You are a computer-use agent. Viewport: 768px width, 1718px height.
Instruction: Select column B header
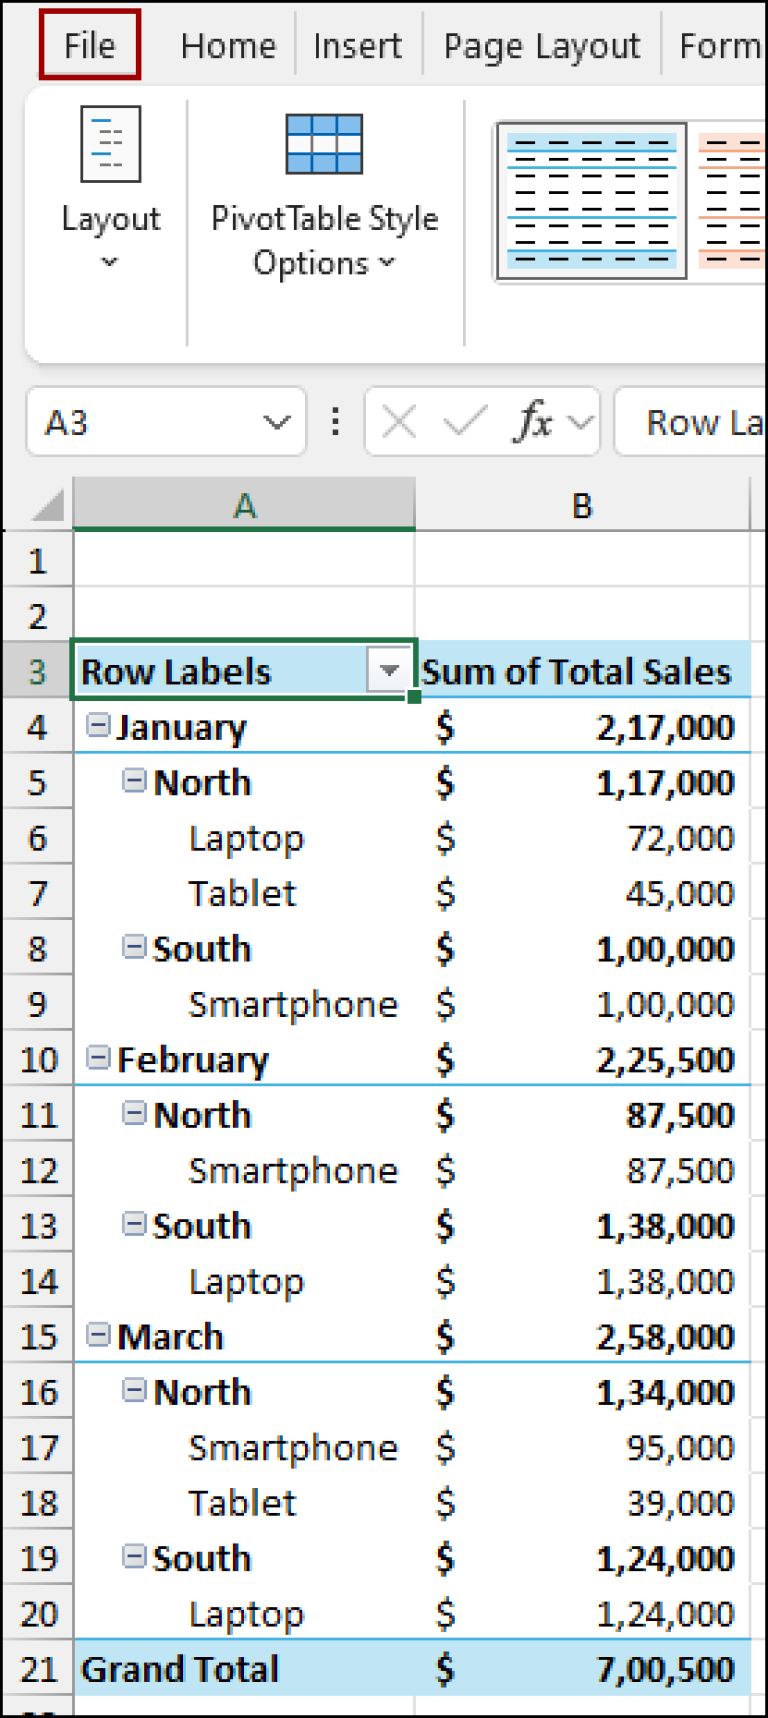tap(582, 506)
